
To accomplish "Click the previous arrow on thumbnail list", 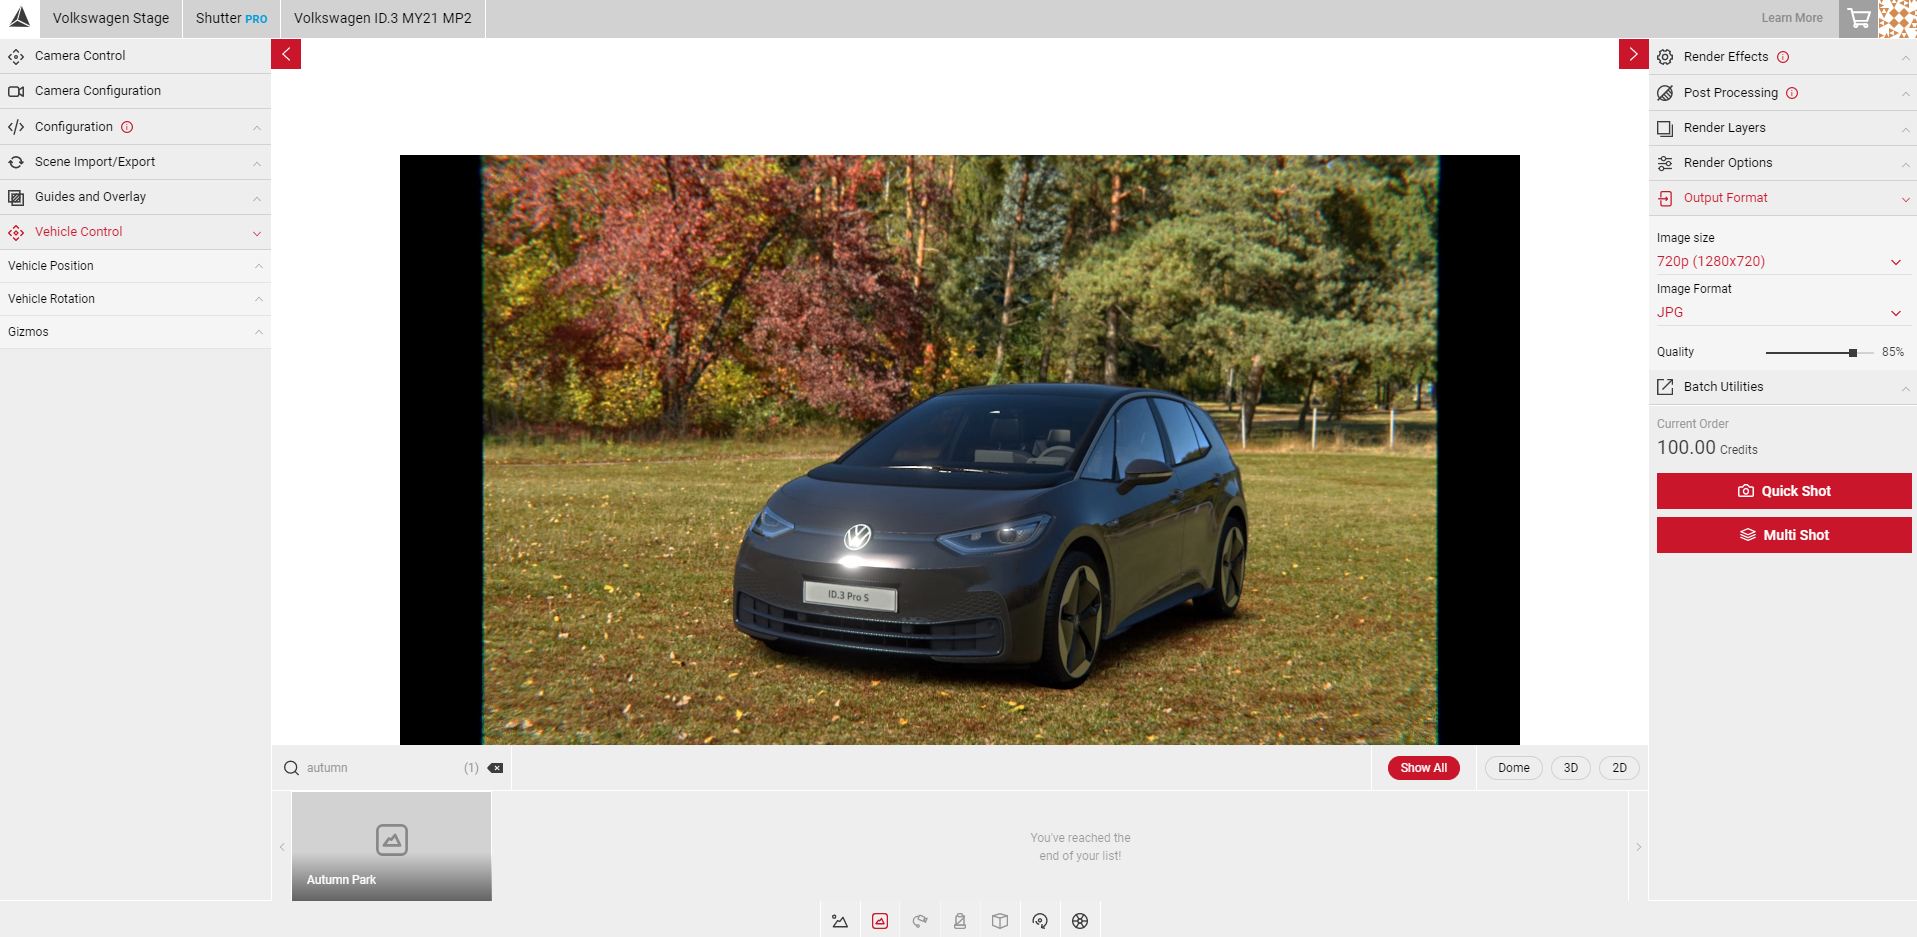I will coord(282,847).
